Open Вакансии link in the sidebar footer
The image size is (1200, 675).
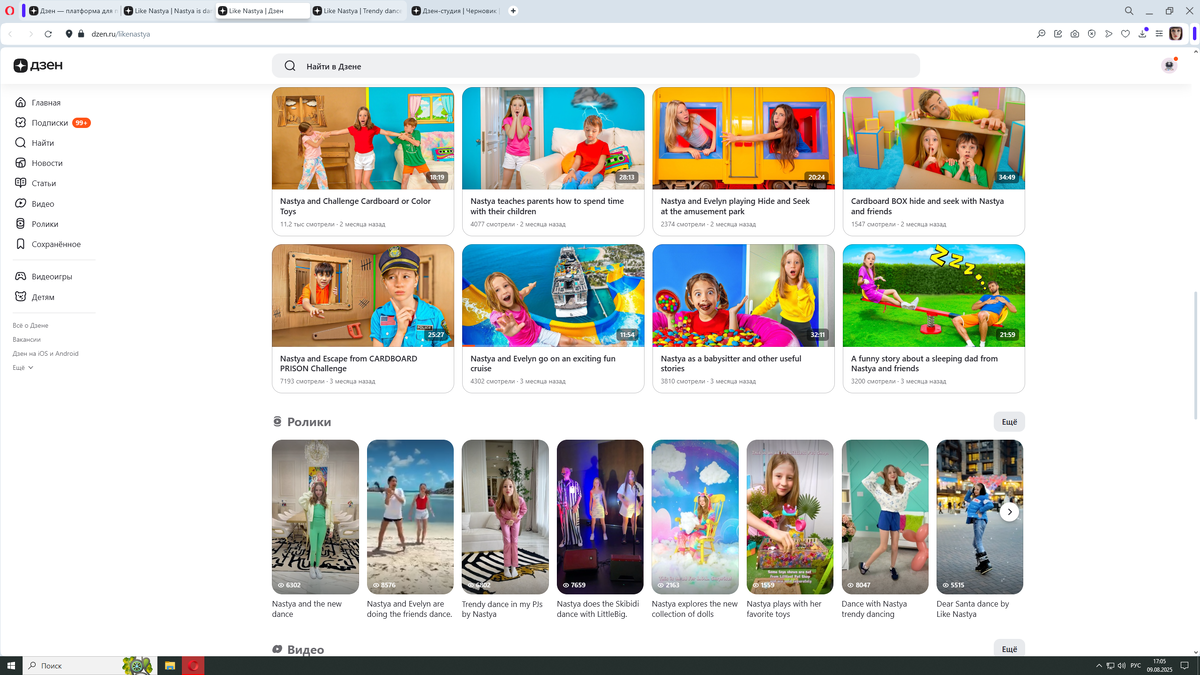tap(27, 340)
